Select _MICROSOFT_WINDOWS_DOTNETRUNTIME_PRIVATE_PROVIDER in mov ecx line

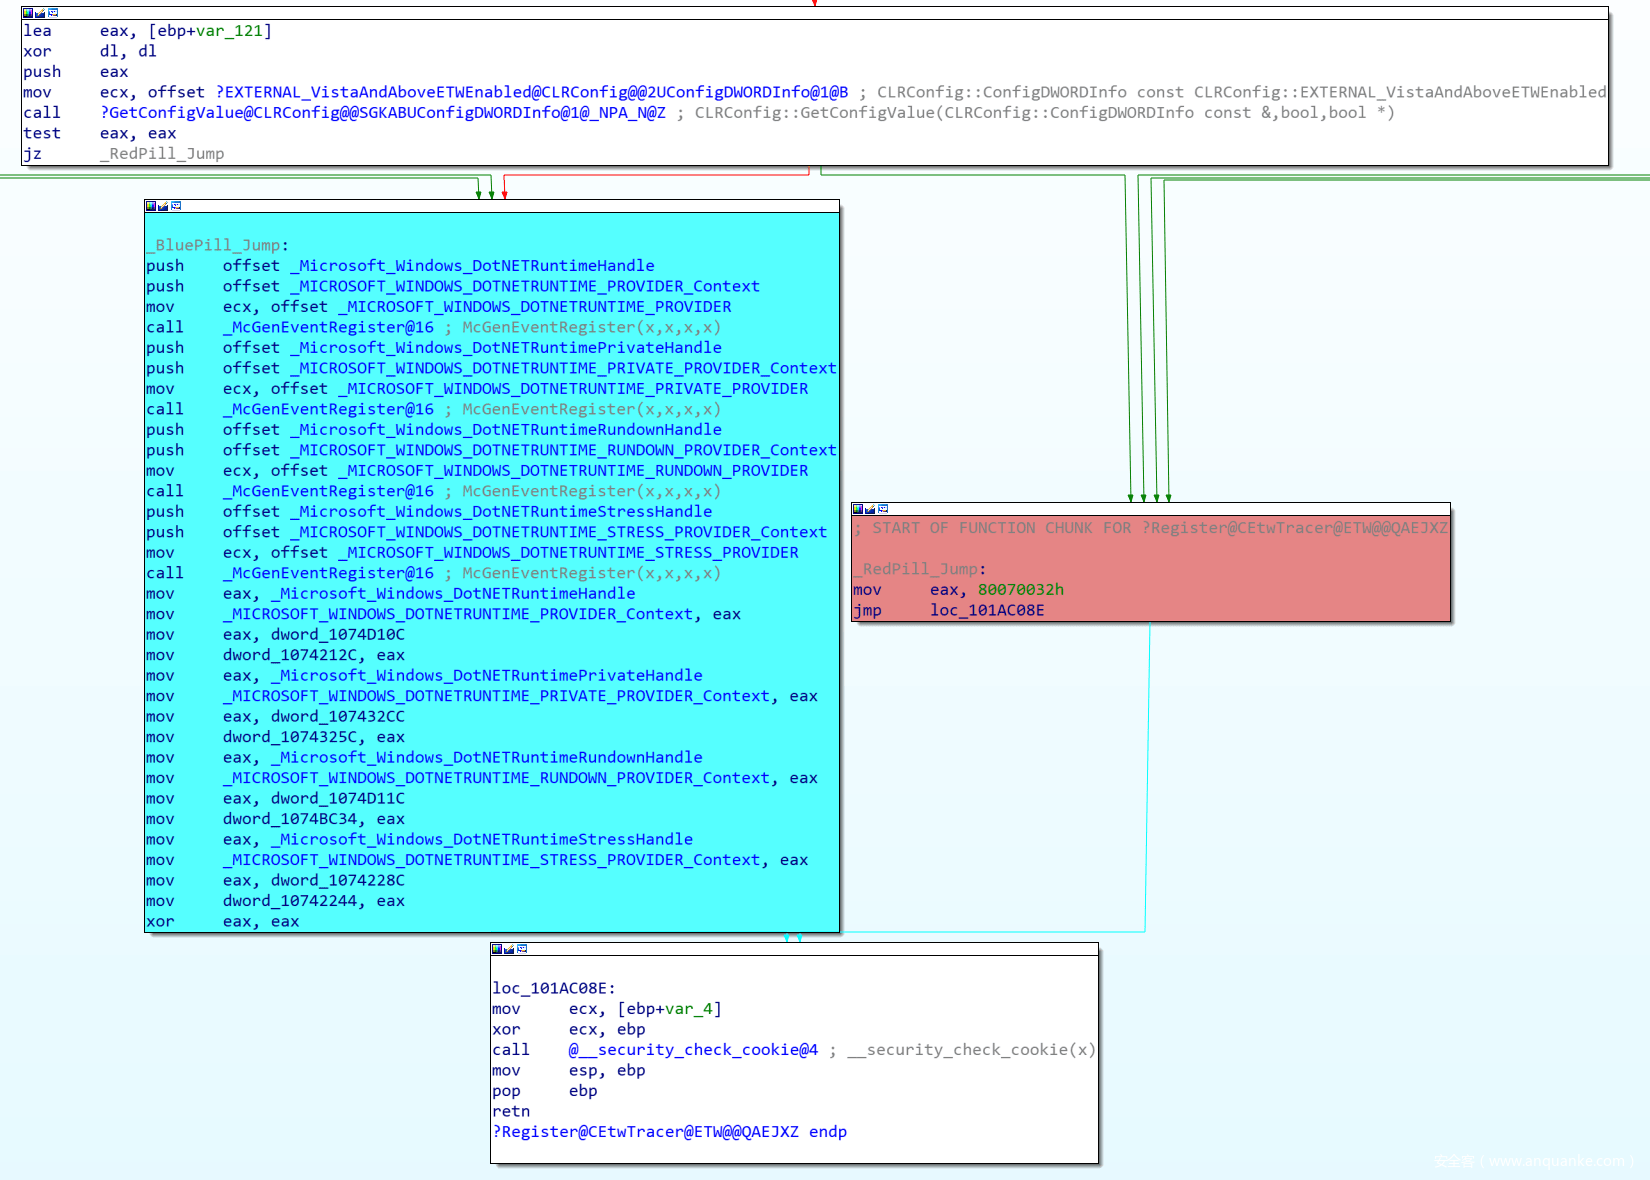573,389
